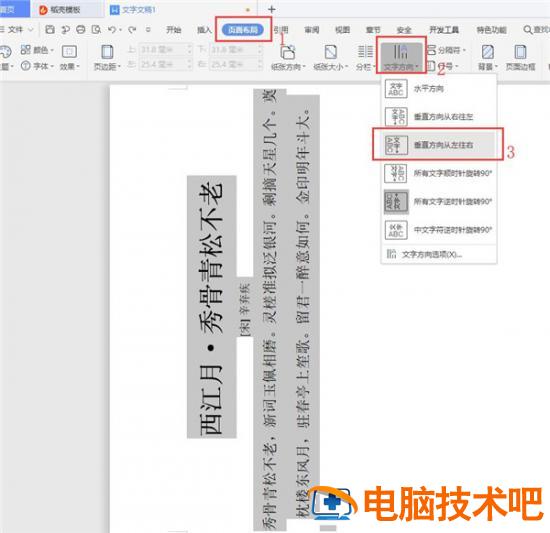Switch to the 插入 (Insert) tab
Viewport: 550px width, 533px height.
click(x=204, y=30)
